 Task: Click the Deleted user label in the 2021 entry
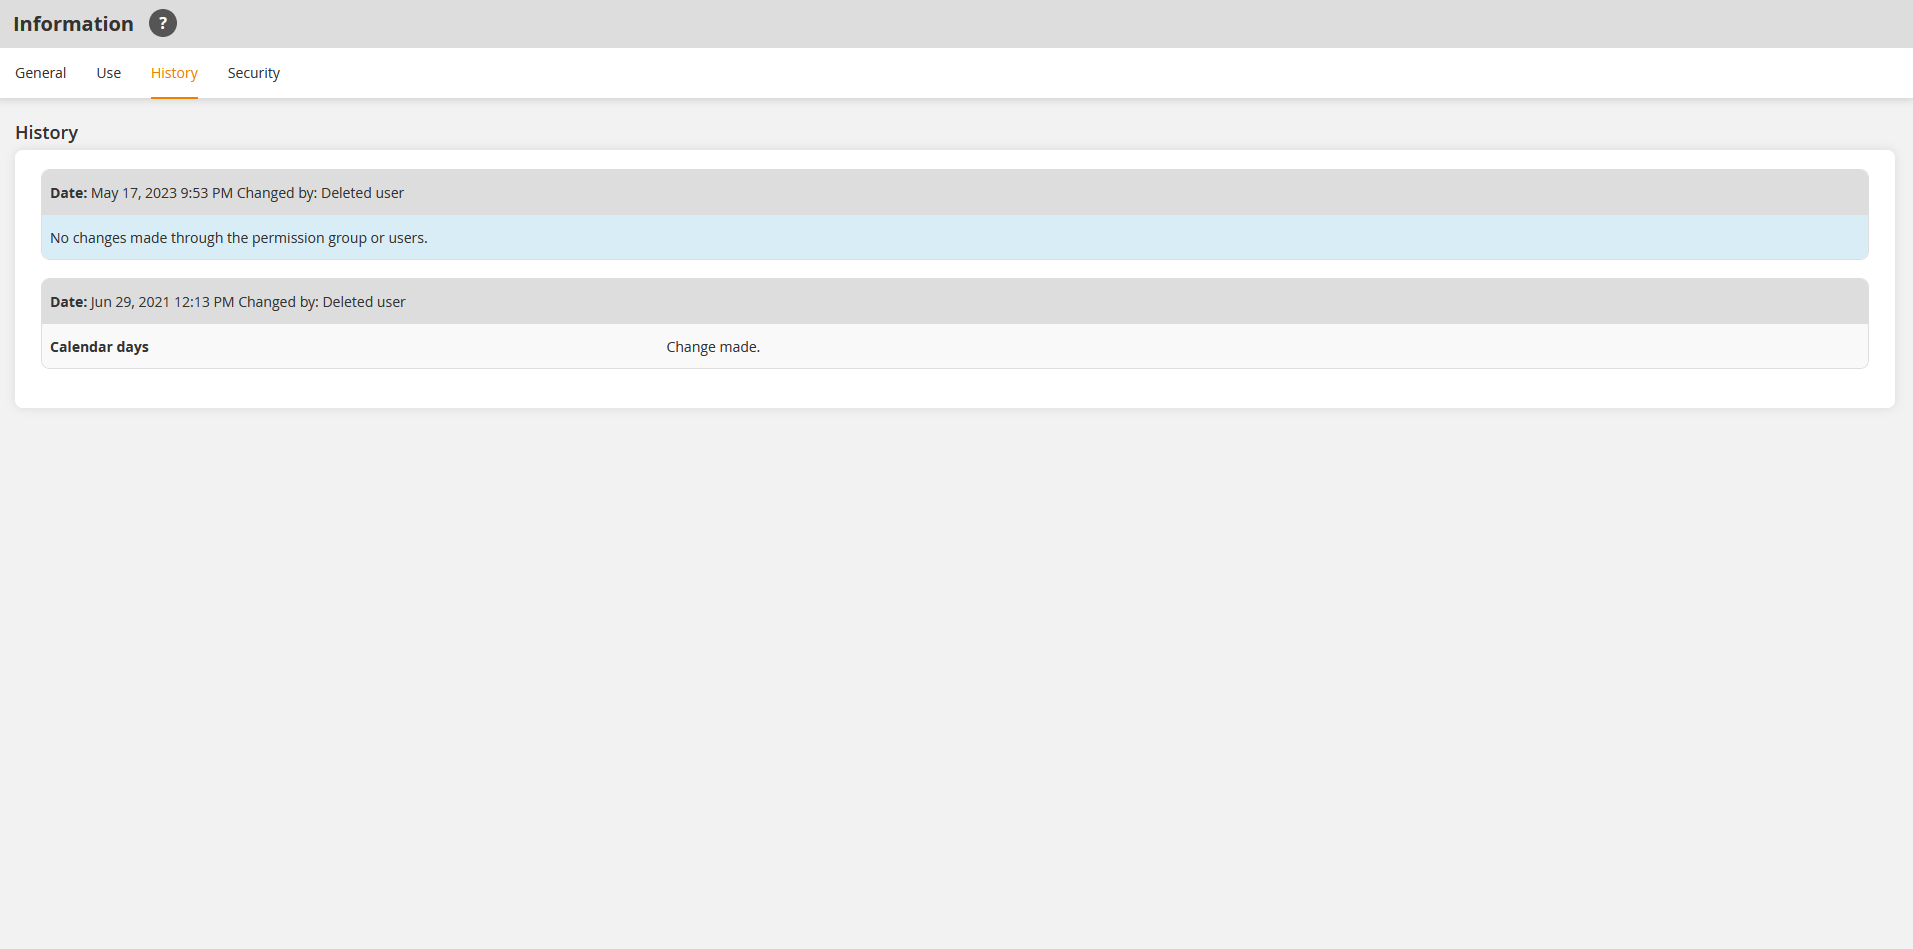(364, 301)
